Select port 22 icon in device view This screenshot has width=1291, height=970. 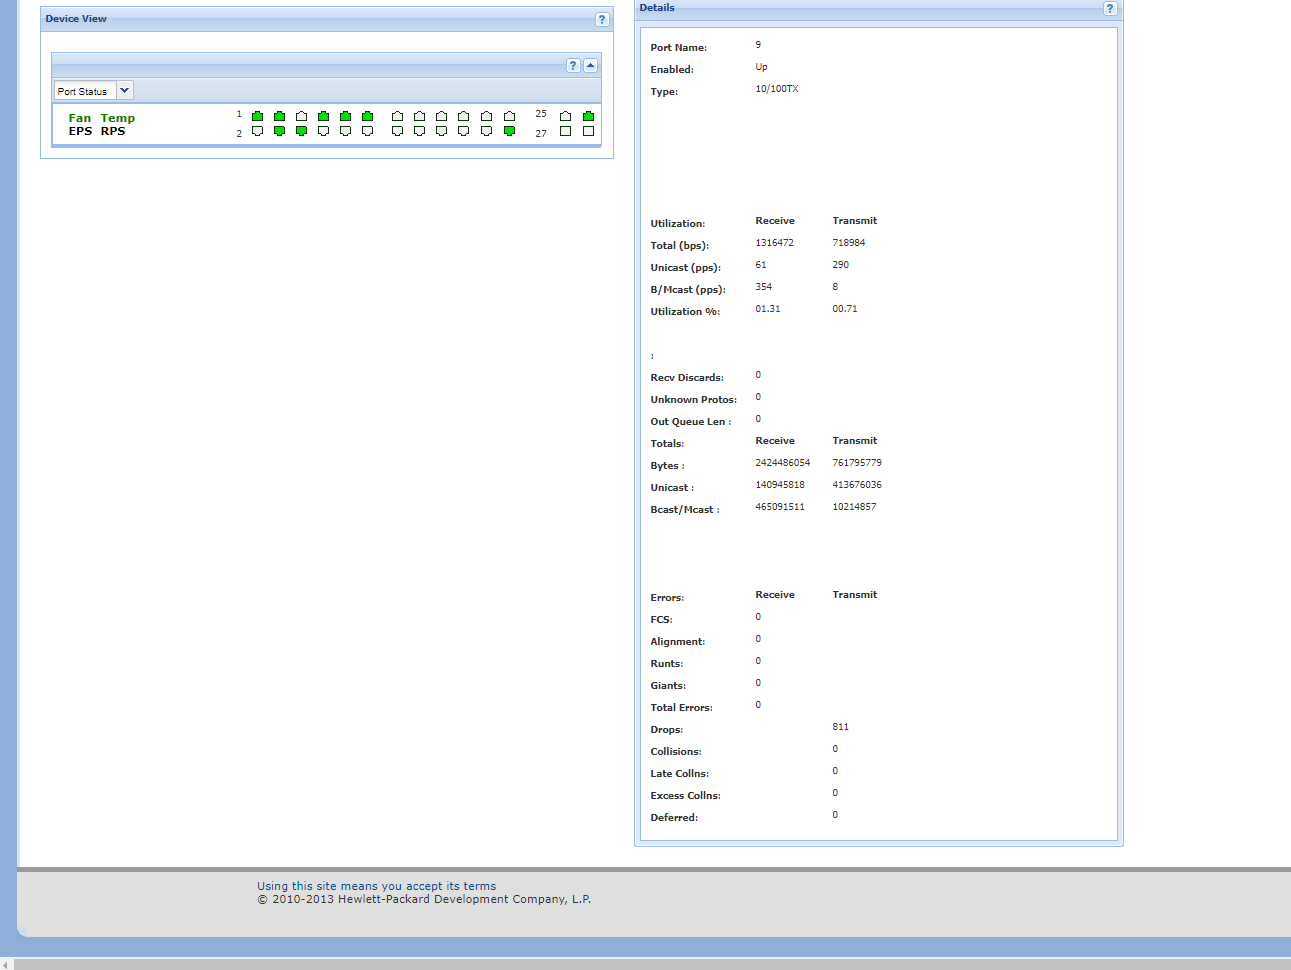[486, 131]
